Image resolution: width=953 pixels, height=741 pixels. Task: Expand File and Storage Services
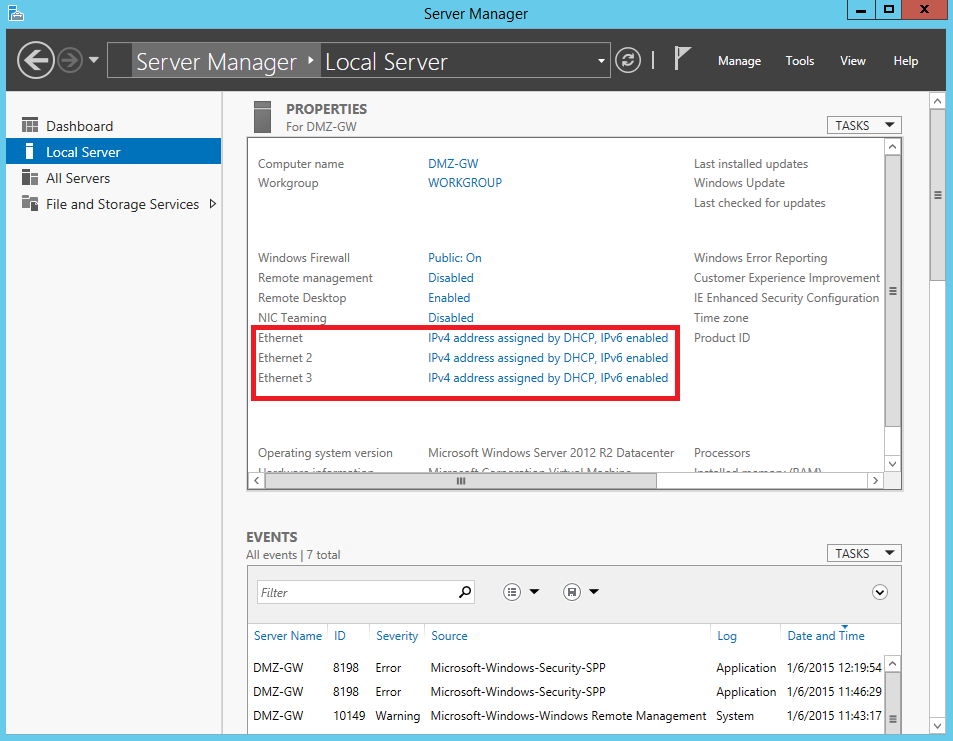click(x=214, y=204)
